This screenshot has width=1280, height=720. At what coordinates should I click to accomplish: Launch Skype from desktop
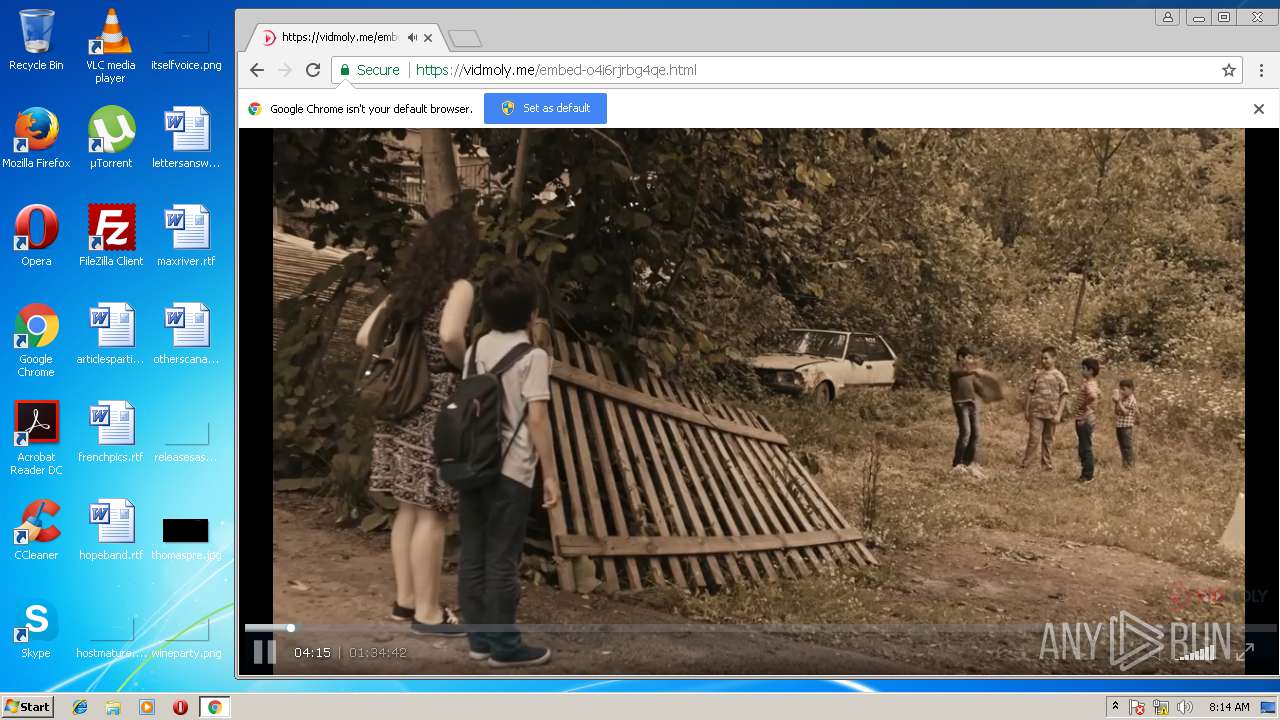tap(36, 628)
